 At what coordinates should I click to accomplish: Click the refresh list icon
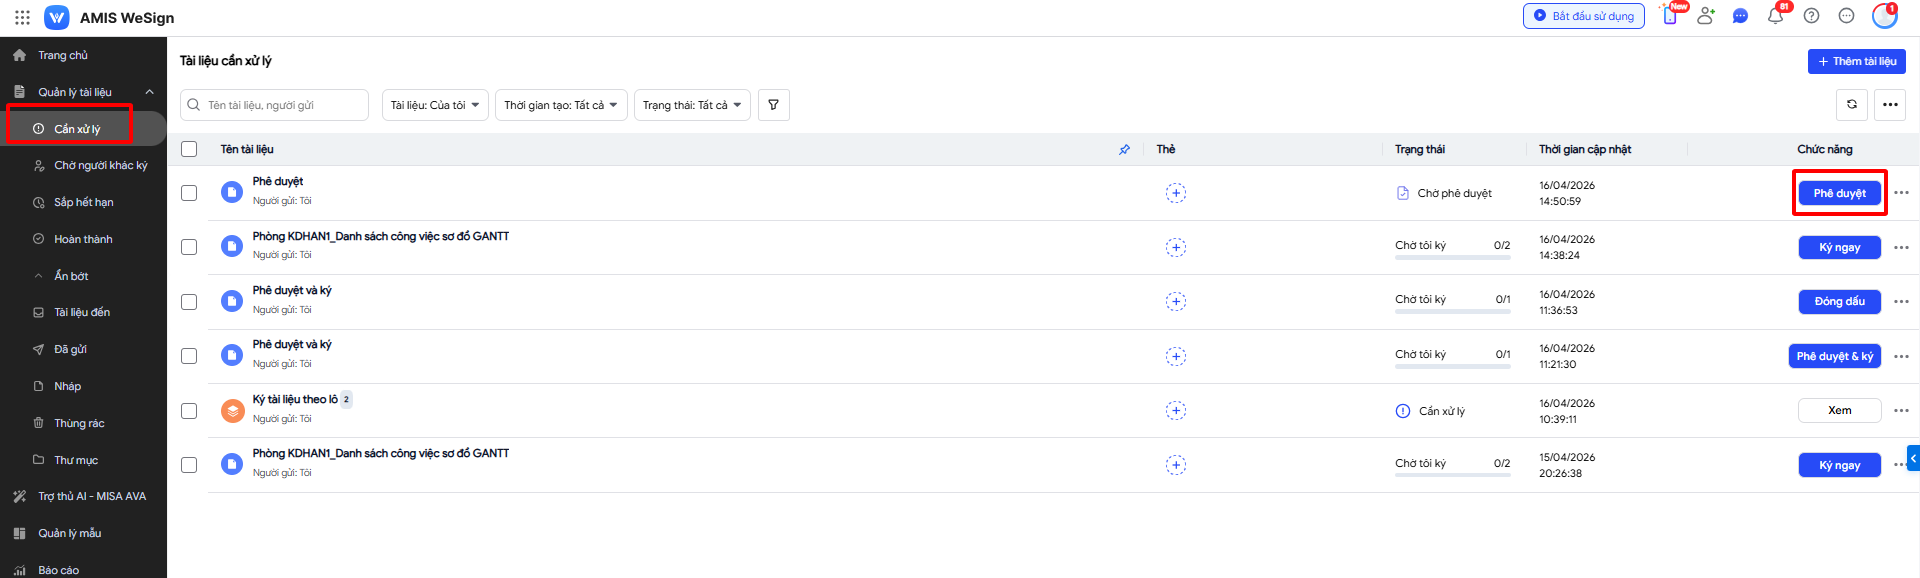(x=1852, y=105)
